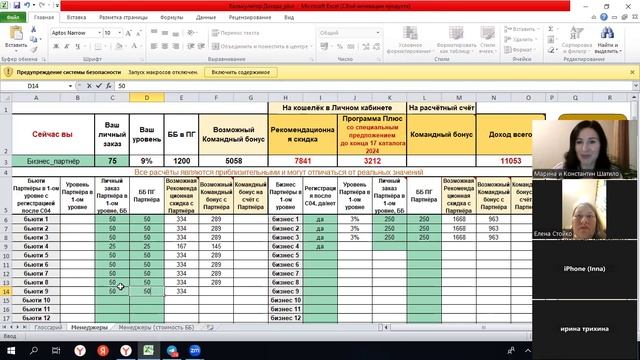
Task: Decrease font size with the small A icon
Action: tap(139, 33)
